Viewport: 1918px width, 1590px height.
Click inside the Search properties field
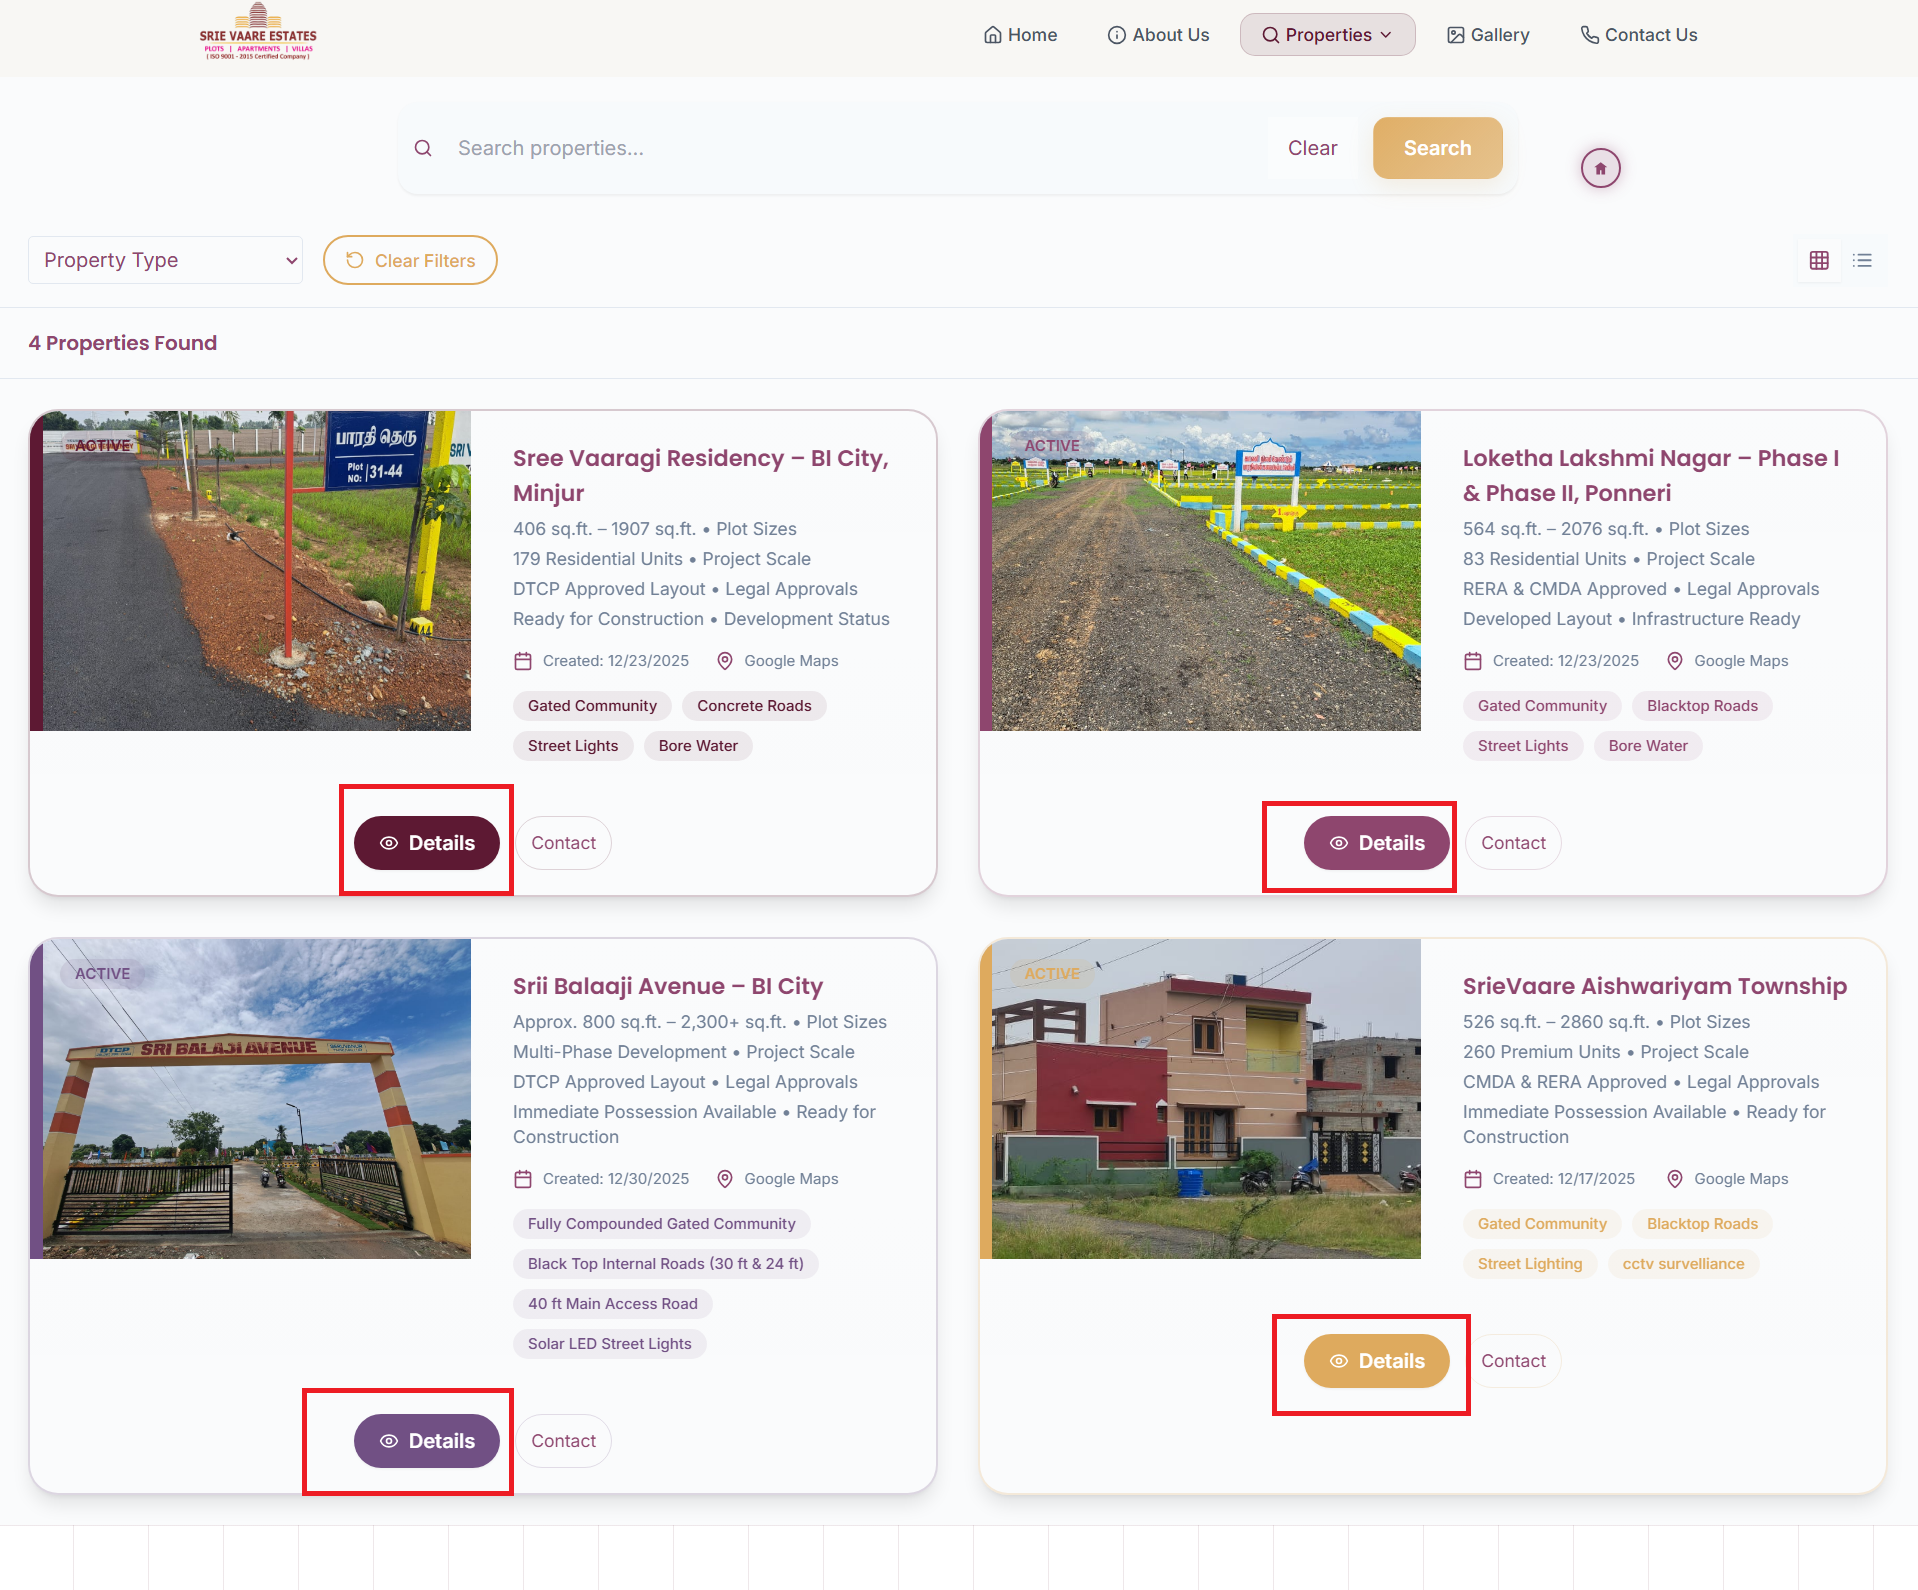850,148
